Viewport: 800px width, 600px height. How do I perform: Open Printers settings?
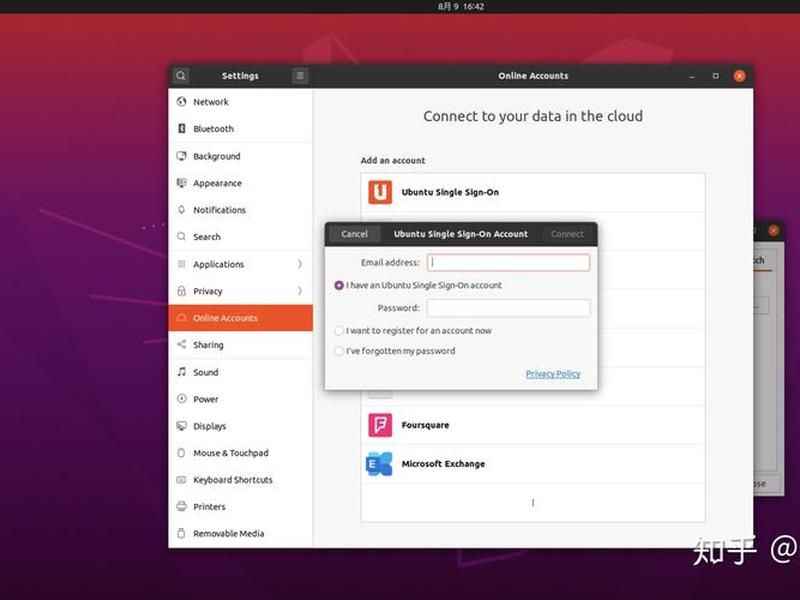240,507
